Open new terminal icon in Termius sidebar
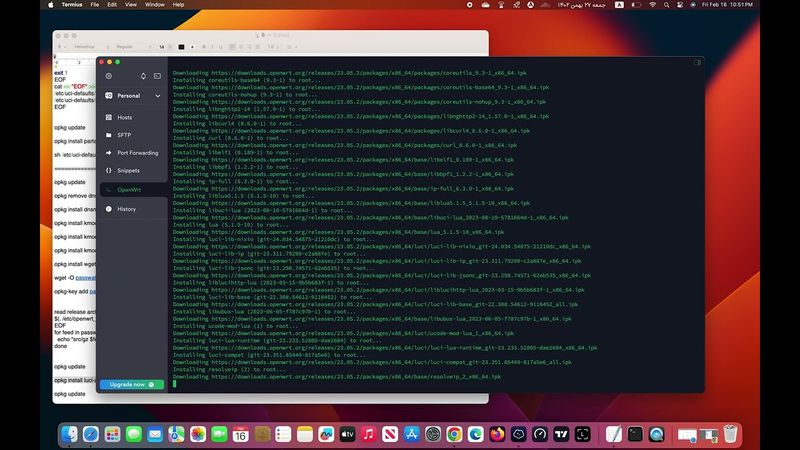The image size is (800, 450). (157, 76)
